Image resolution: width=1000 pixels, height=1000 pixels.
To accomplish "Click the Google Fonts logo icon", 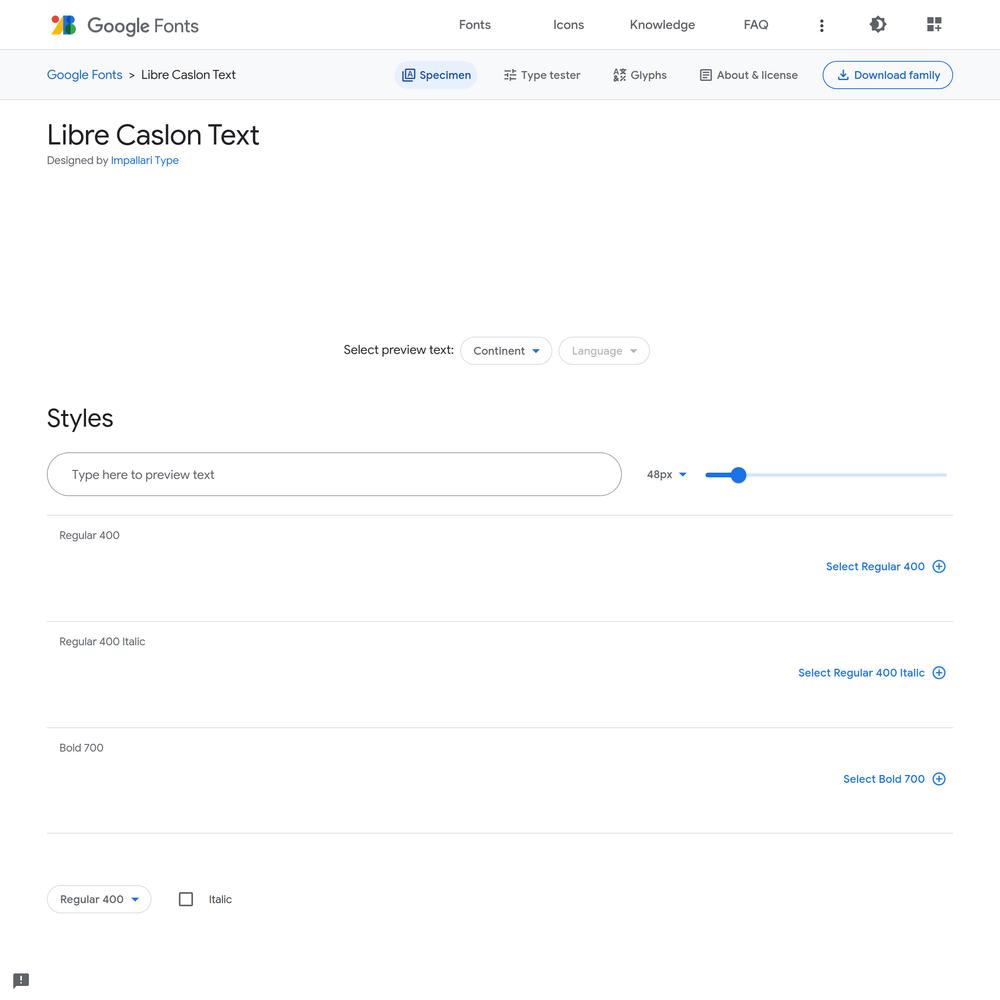I will click(64, 25).
